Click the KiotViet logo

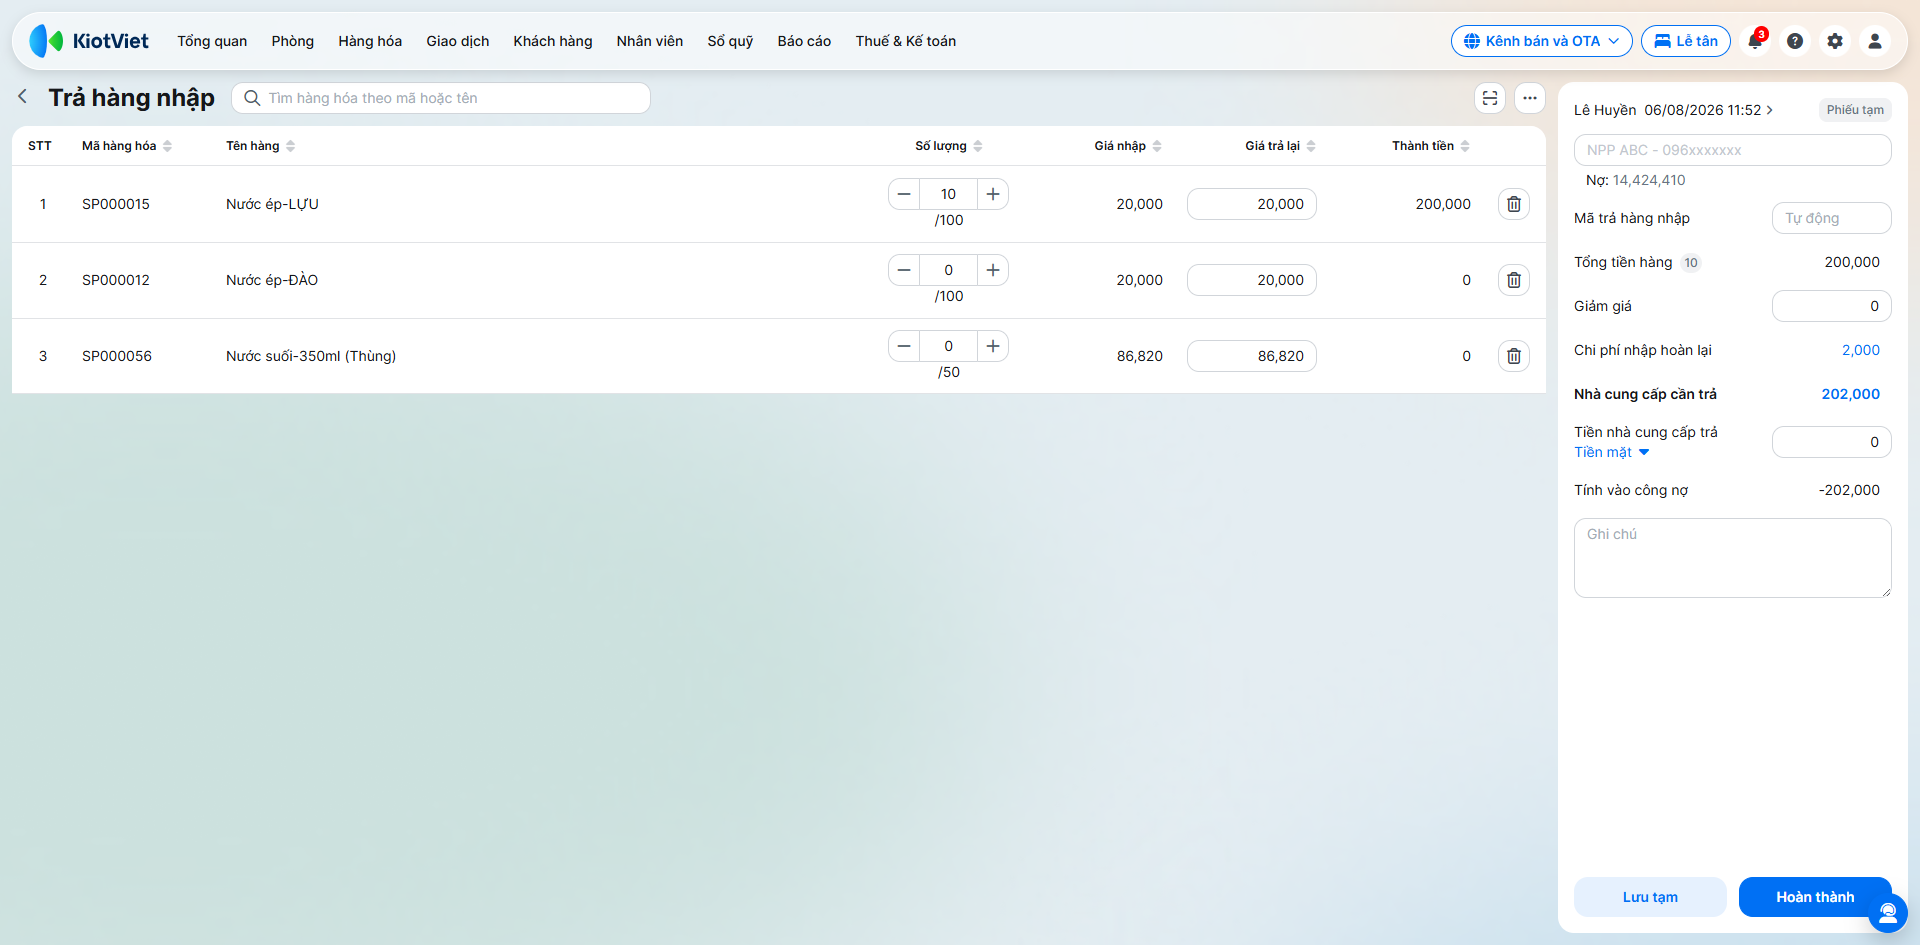click(x=89, y=41)
